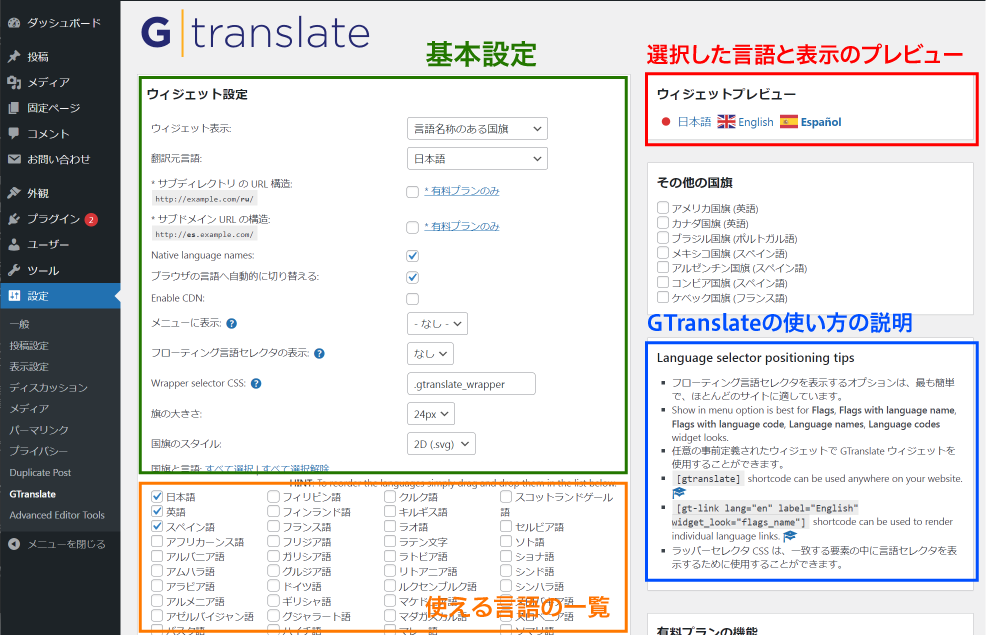Open ディスカッション submenu item
This screenshot has width=986, height=635.
click(48, 388)
